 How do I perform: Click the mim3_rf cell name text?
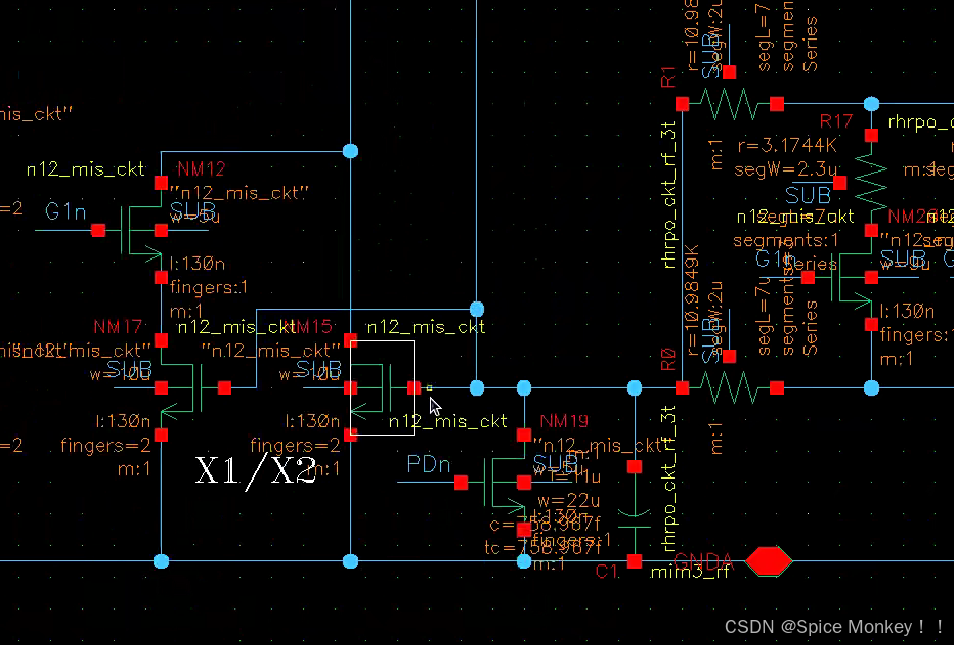(690, 573)
